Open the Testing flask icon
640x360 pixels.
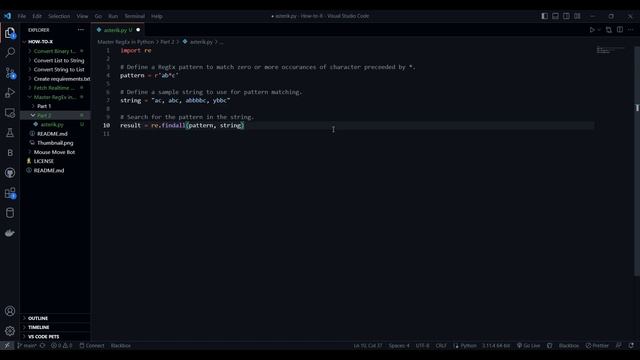click(10, 133)
